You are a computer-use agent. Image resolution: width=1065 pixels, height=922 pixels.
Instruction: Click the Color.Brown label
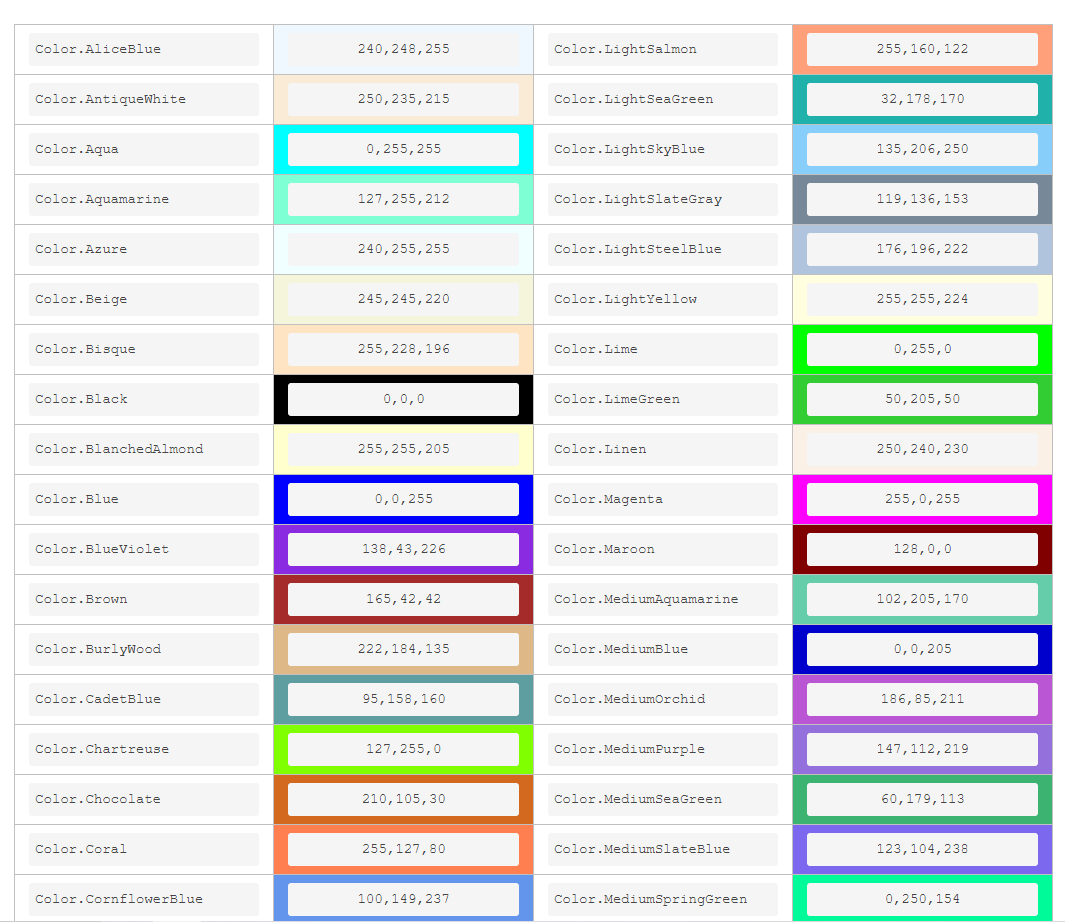[144, 599]
